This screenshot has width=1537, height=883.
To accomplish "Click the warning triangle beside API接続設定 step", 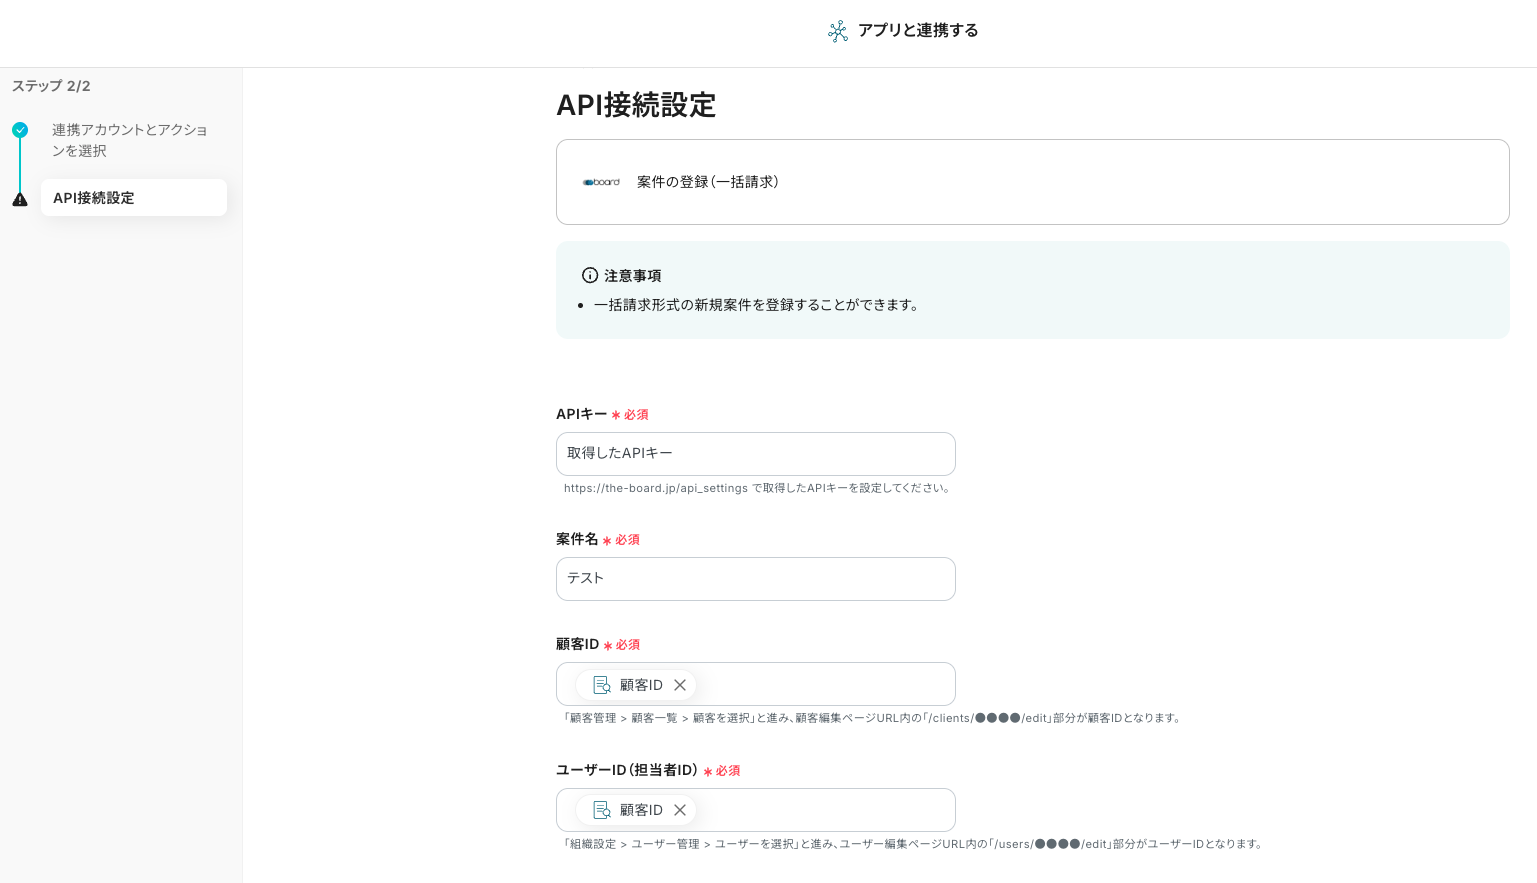I will tap(20, 199).
